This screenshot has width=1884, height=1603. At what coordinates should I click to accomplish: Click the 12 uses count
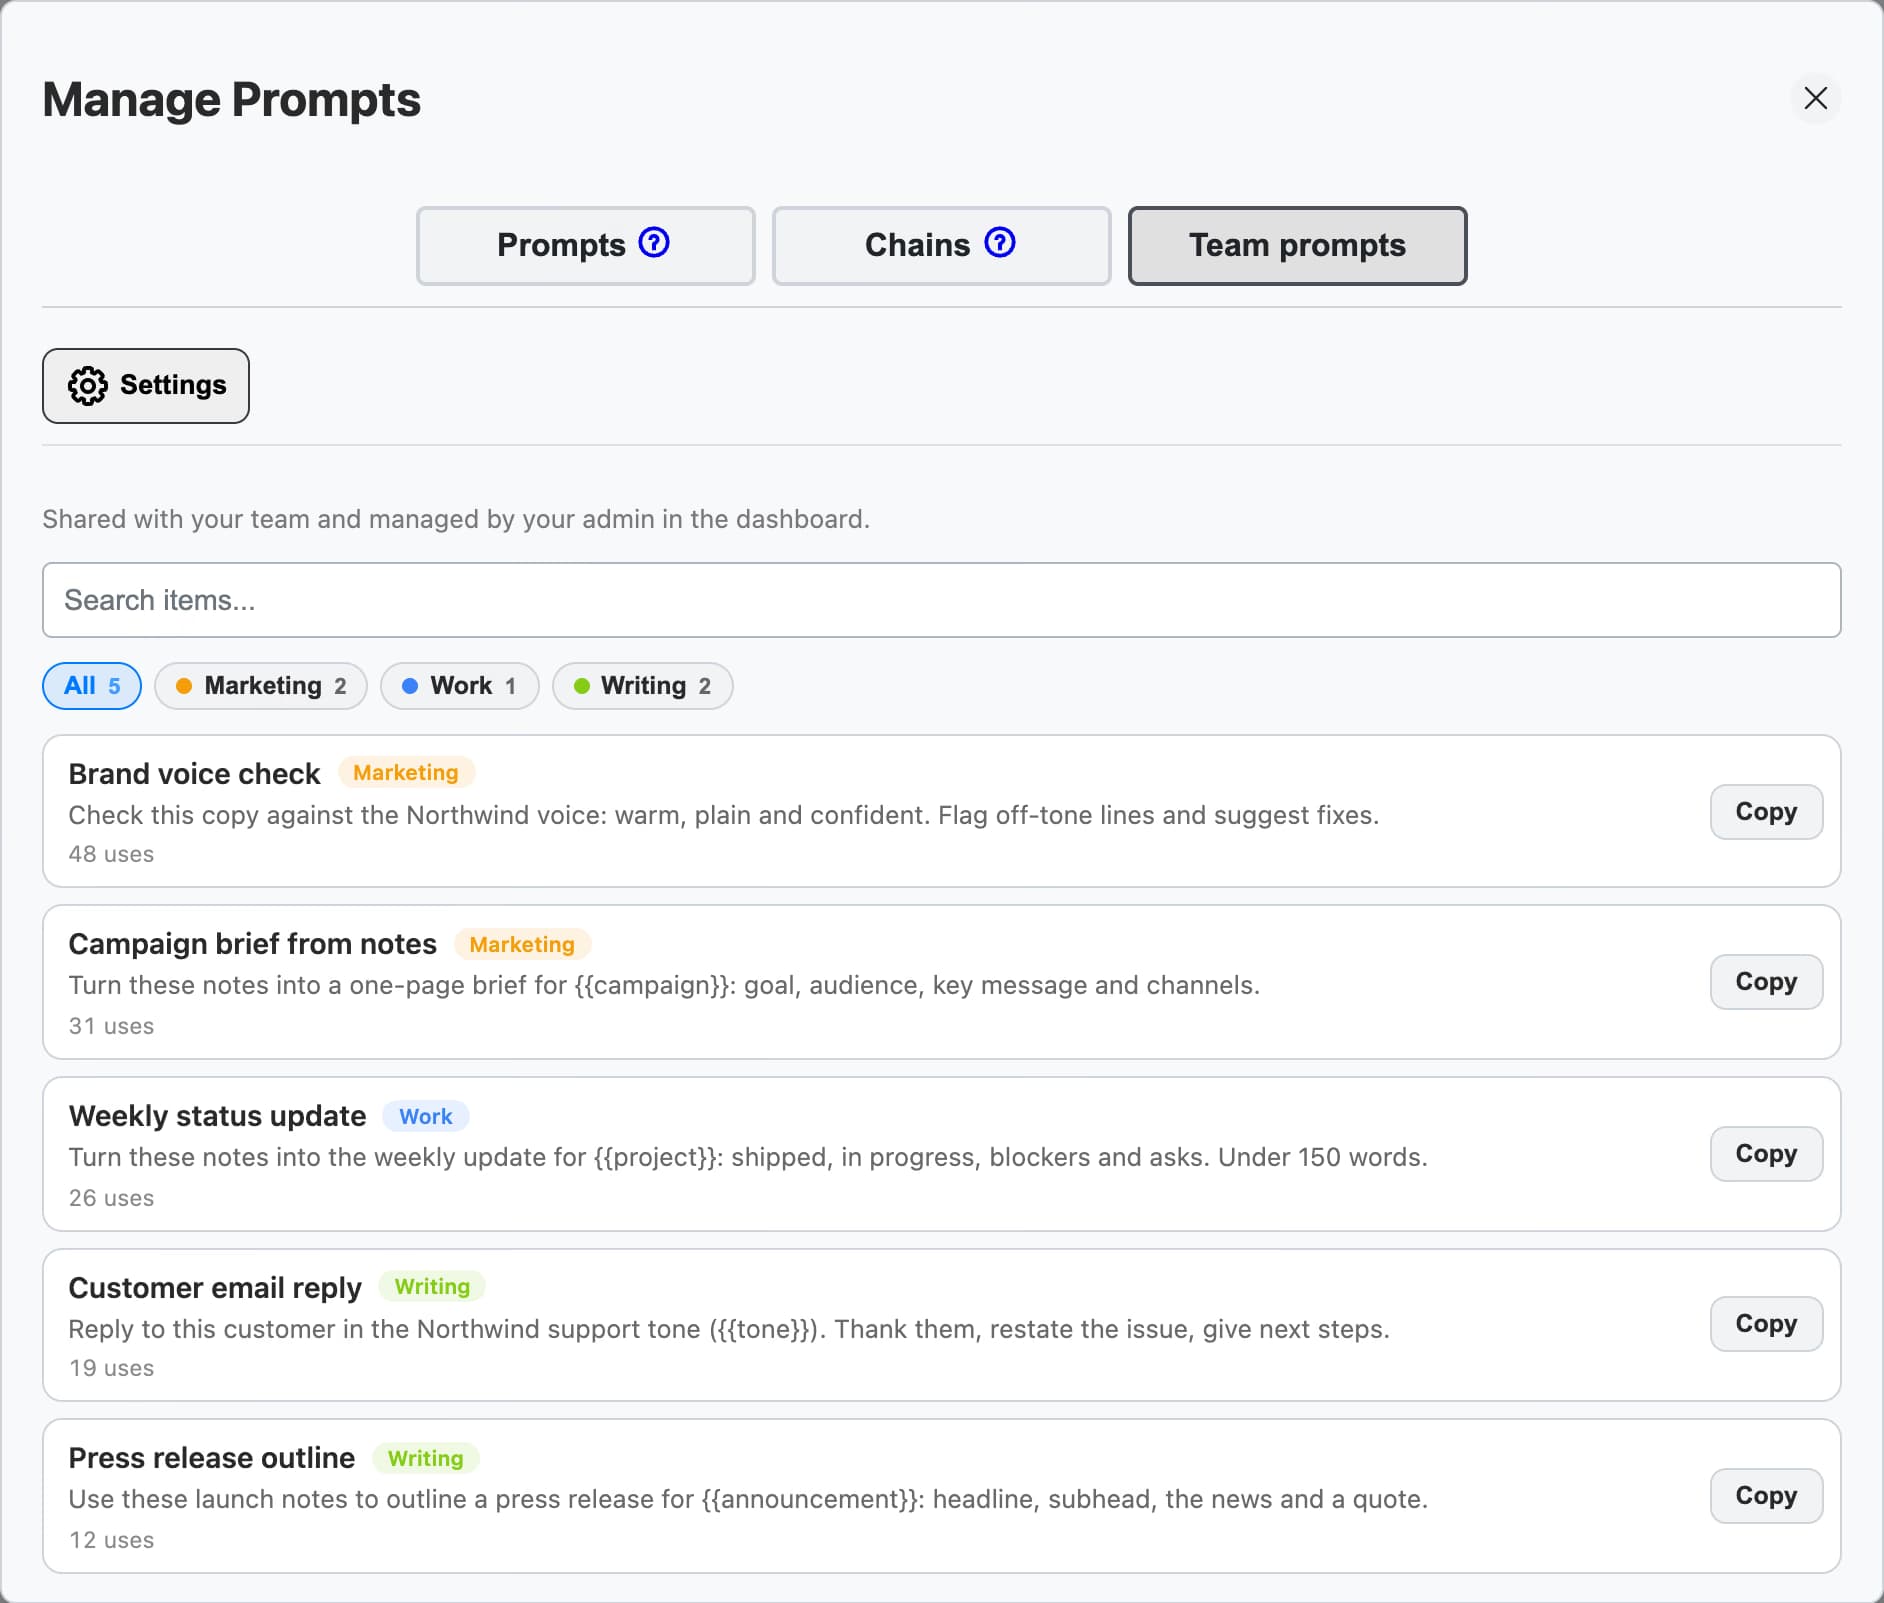111,1540
